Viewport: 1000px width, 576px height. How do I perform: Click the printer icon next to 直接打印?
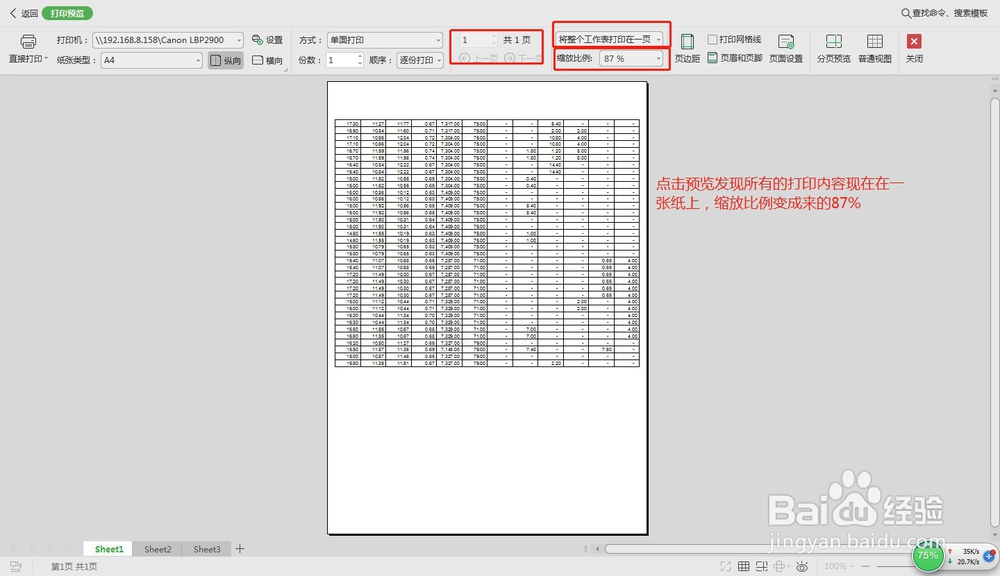pyautogui.click(x=27, y=39)
